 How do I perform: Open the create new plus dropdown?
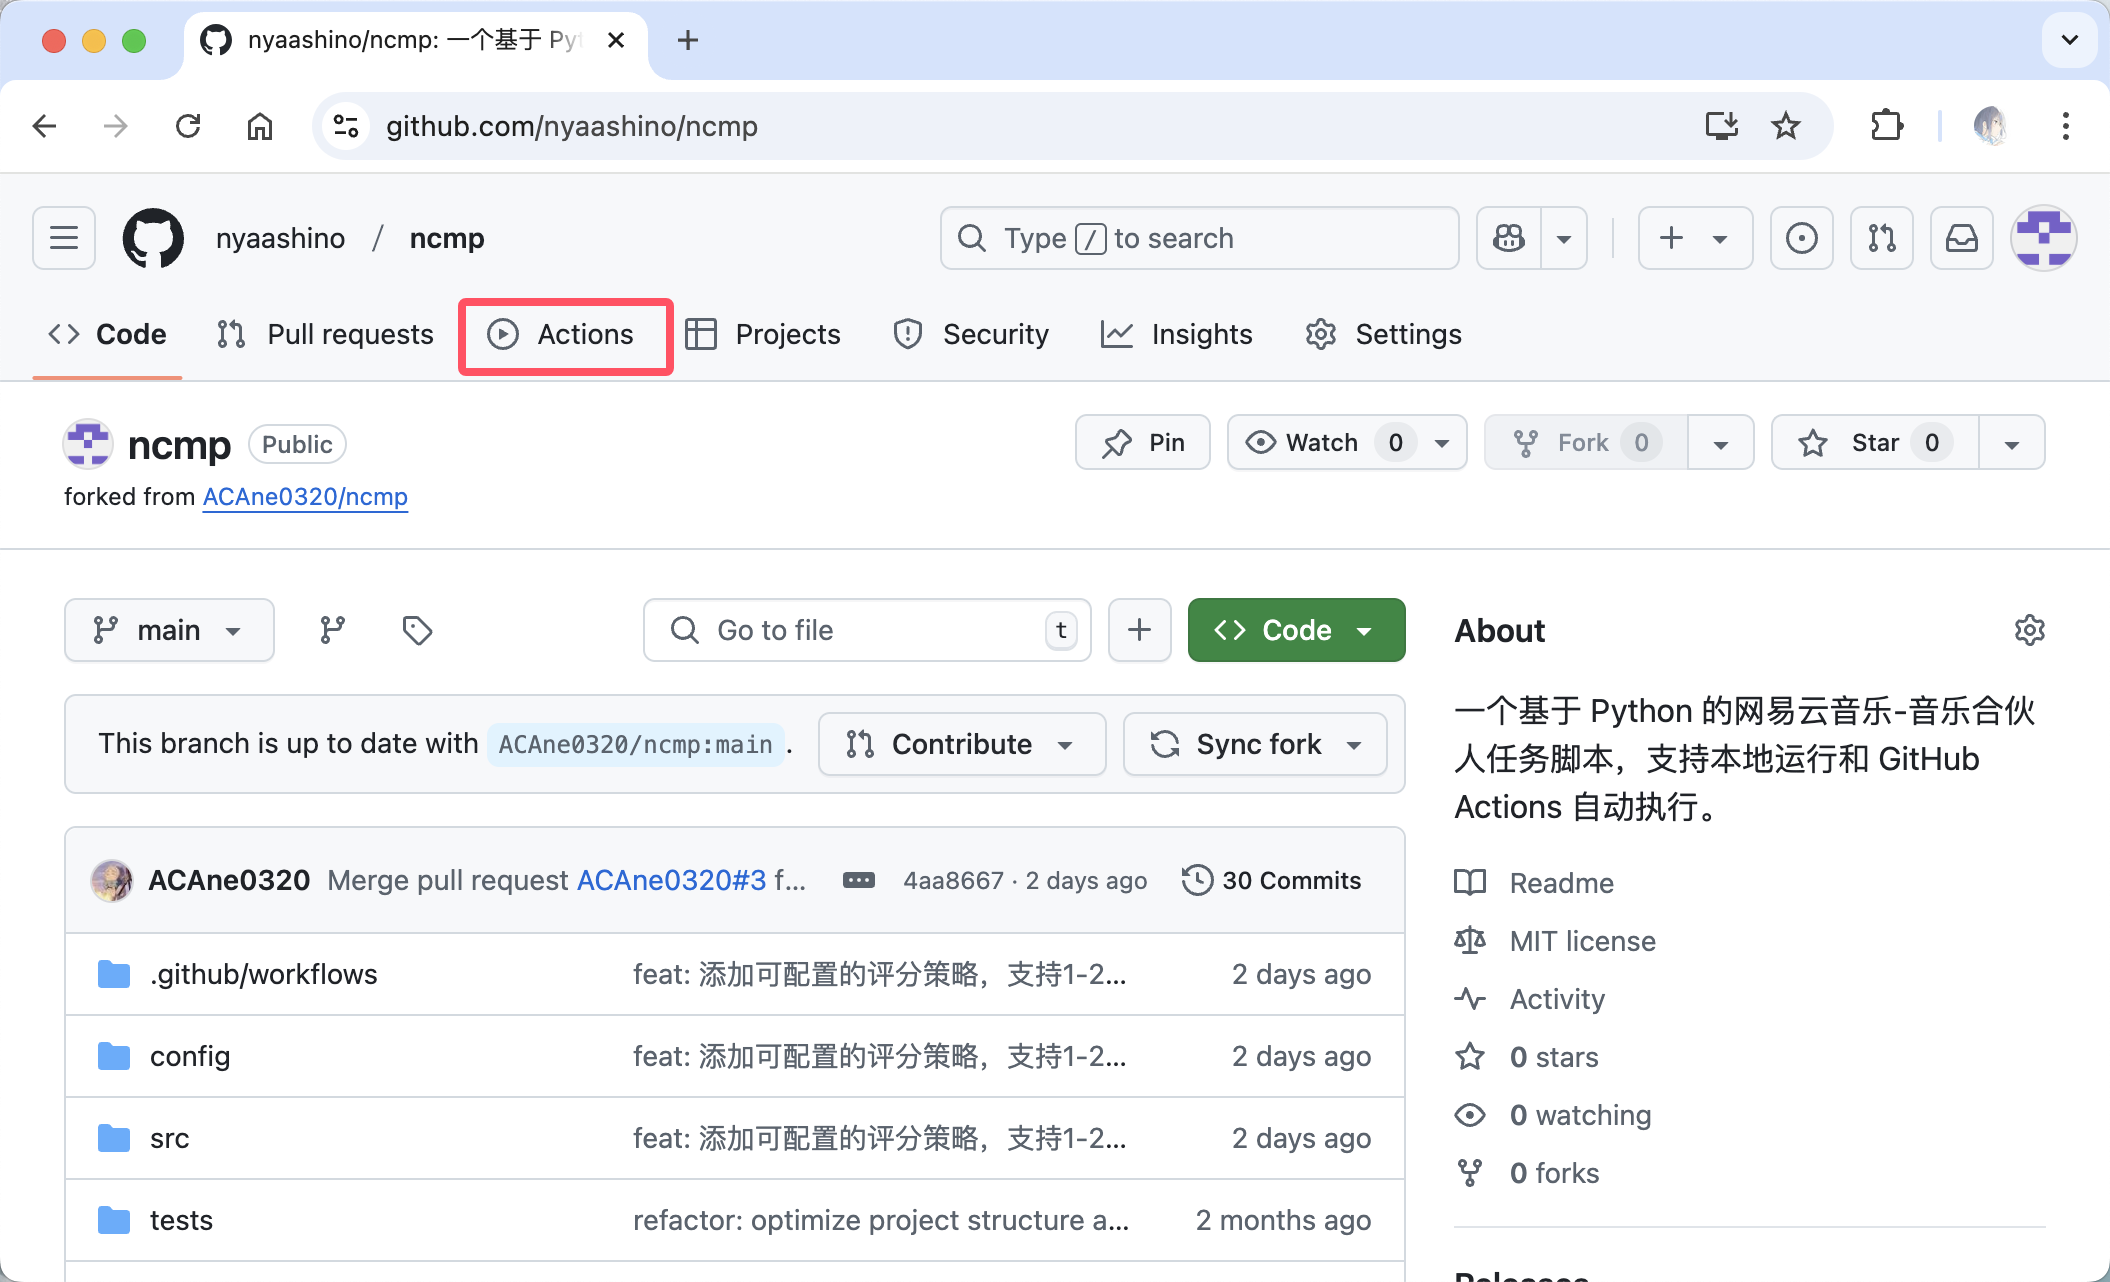(1695, 238)
